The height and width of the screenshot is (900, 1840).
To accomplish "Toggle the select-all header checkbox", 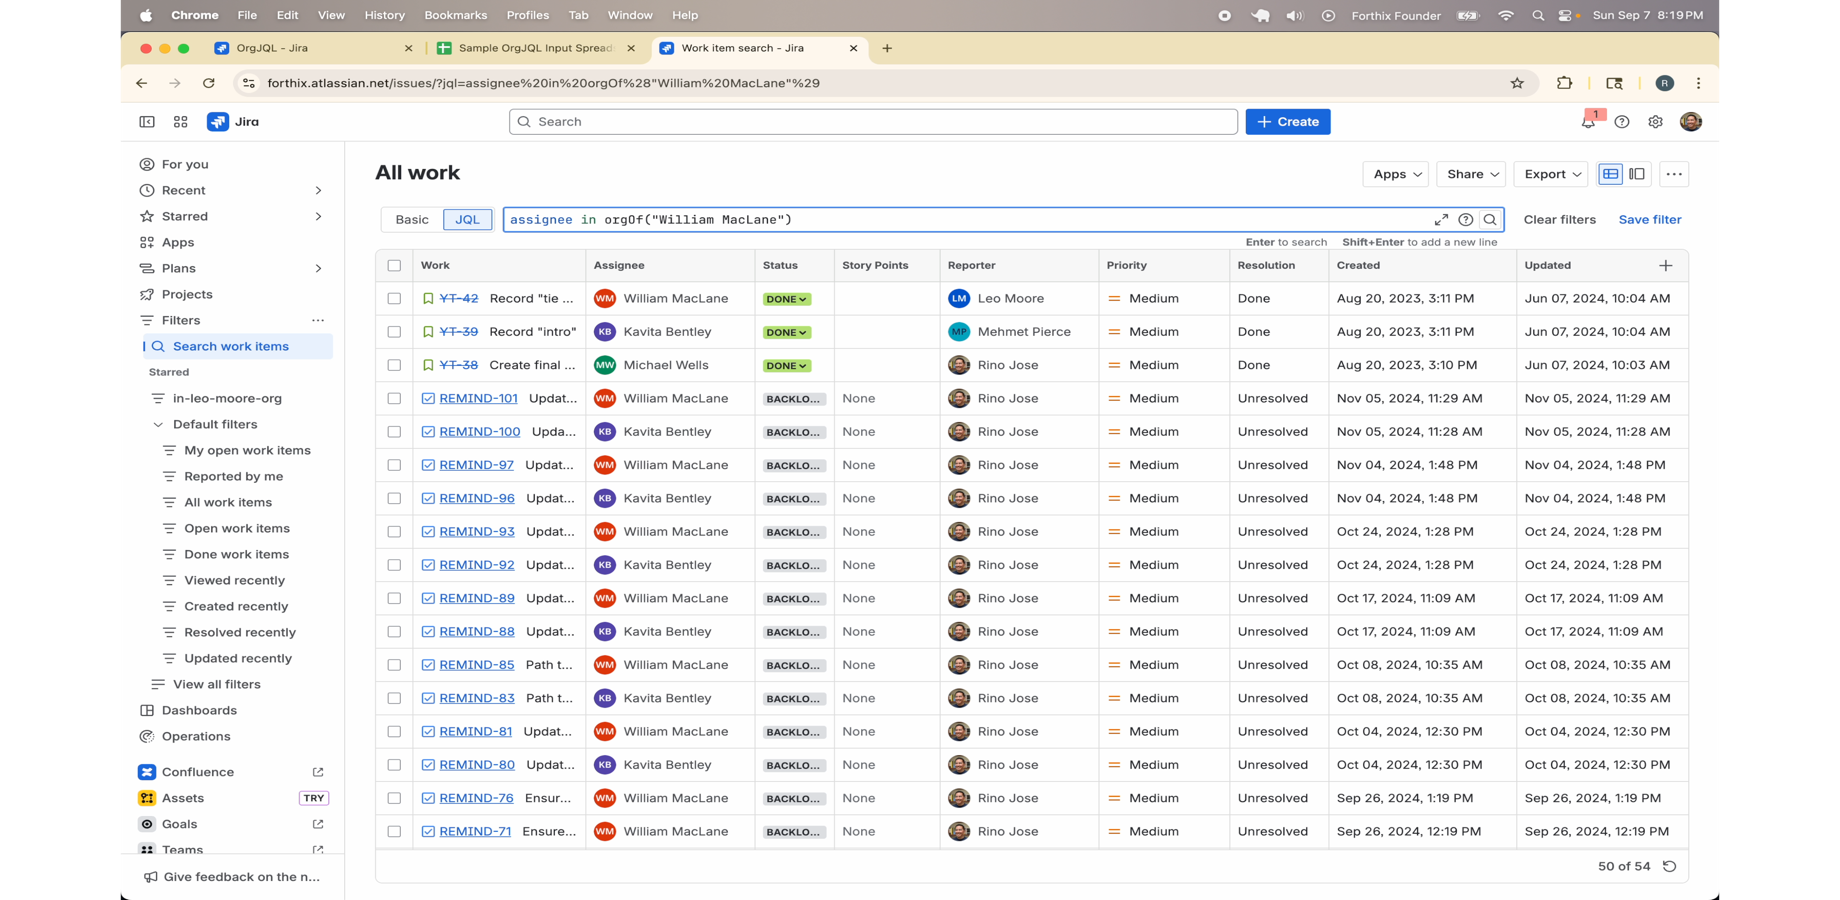I will 394,266.
